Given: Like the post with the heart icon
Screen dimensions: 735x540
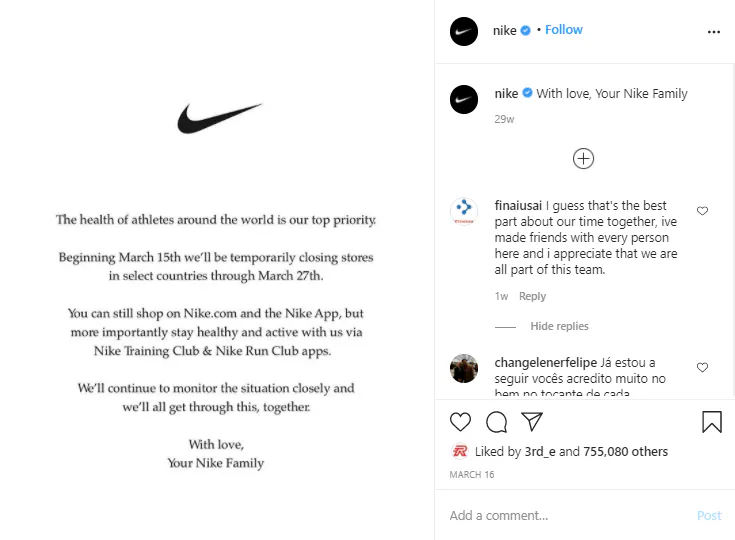Looking at the screenshot, I should 460,422.
